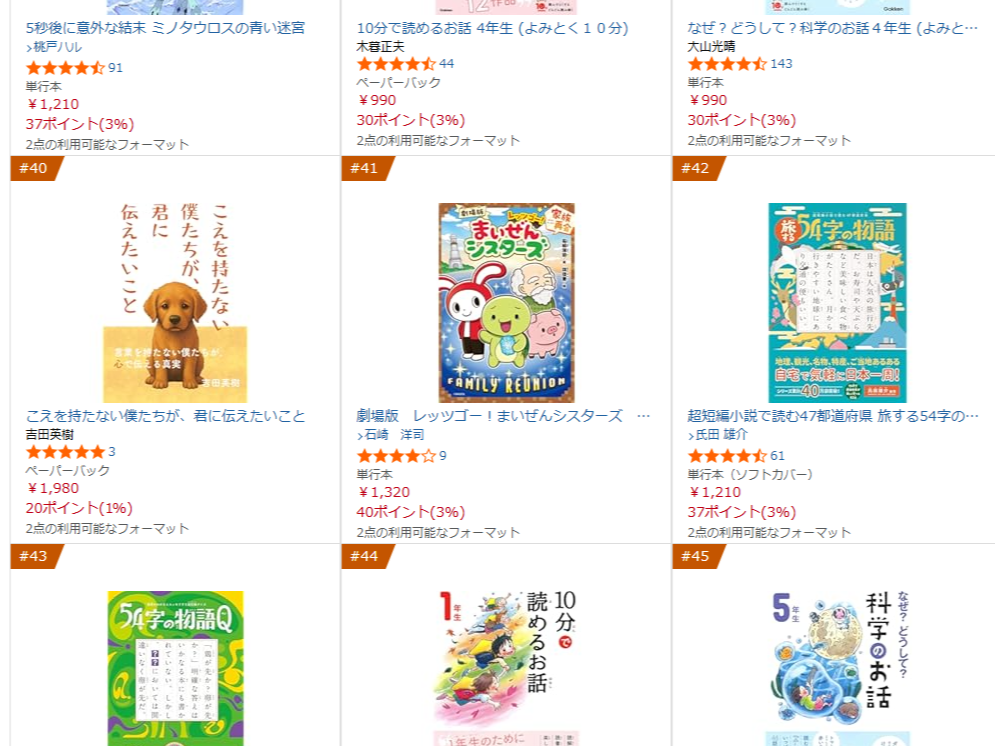Open the star rating for ミノタウロスの青い迷宮

click(65, 68)
